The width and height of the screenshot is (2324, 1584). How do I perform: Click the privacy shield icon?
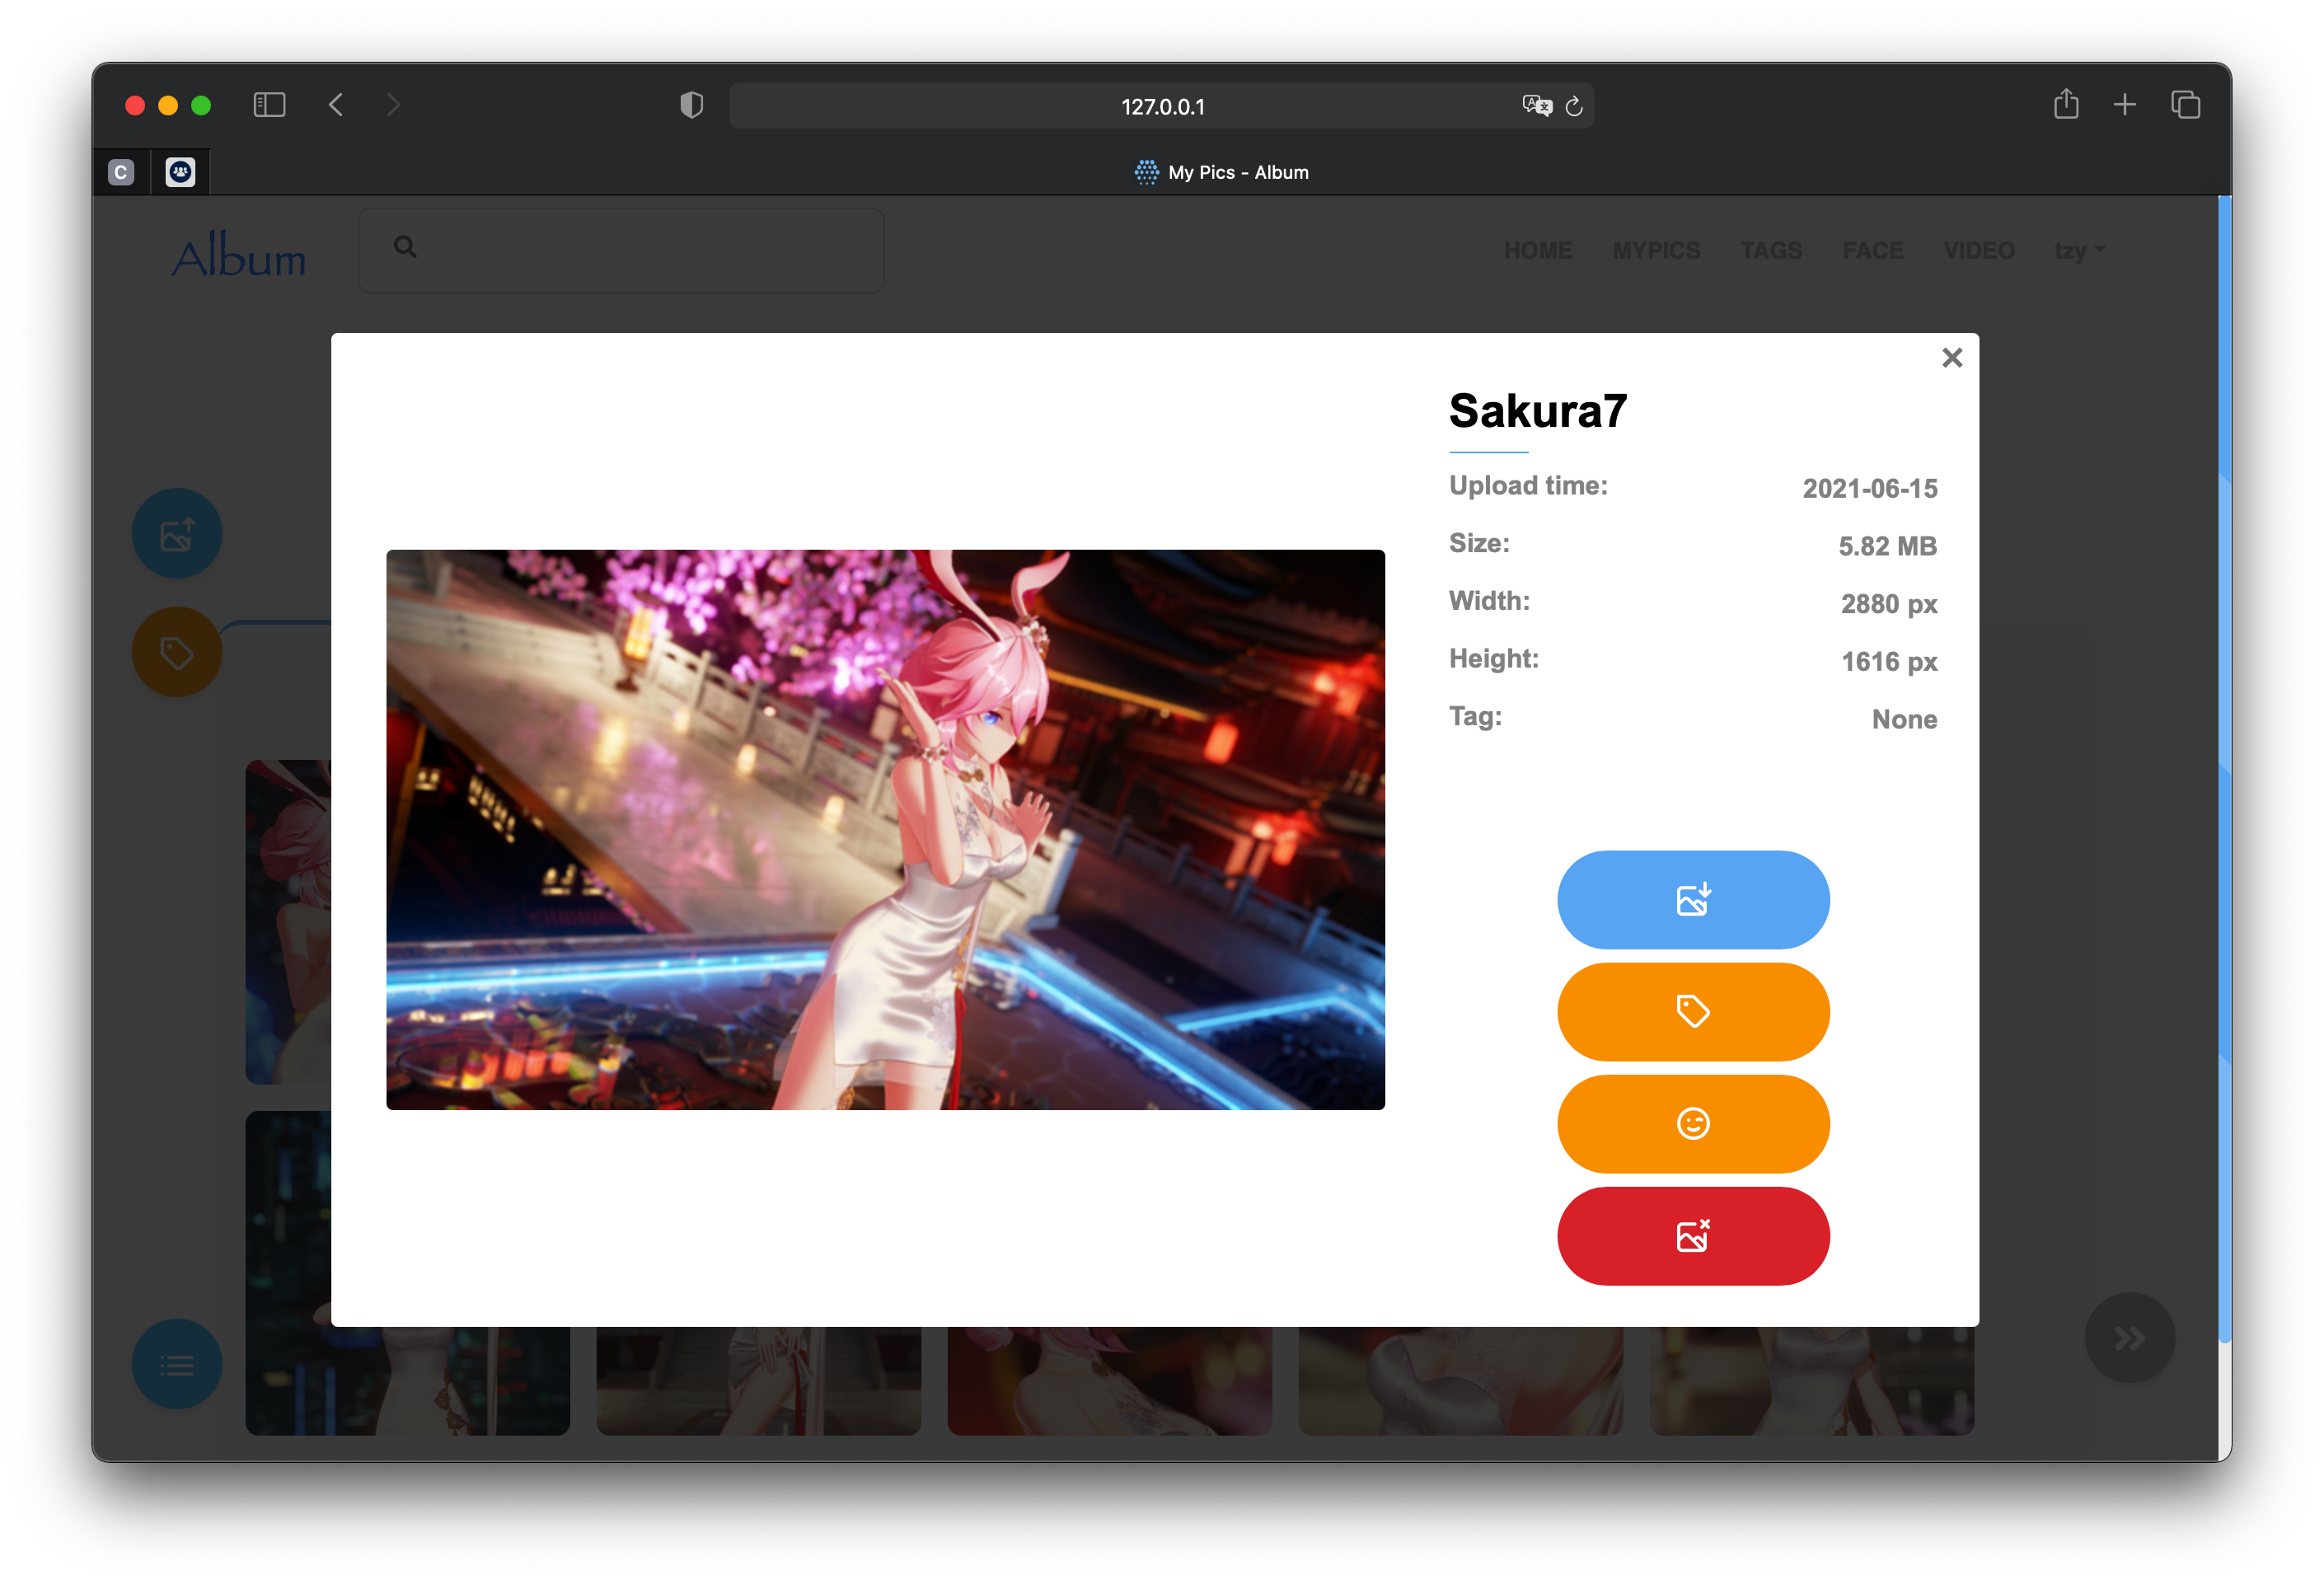pyautogui.click(x=691, y=105)
